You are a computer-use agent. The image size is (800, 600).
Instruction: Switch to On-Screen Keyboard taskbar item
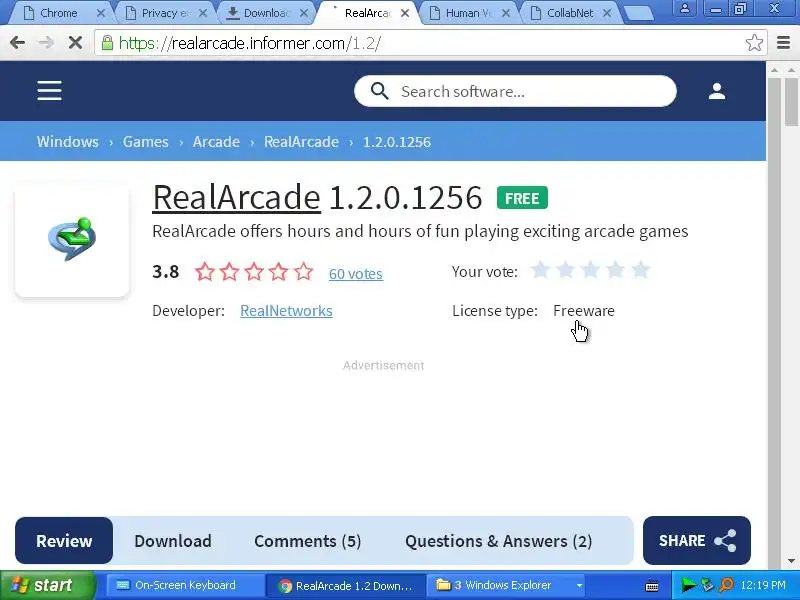(185, 585)
